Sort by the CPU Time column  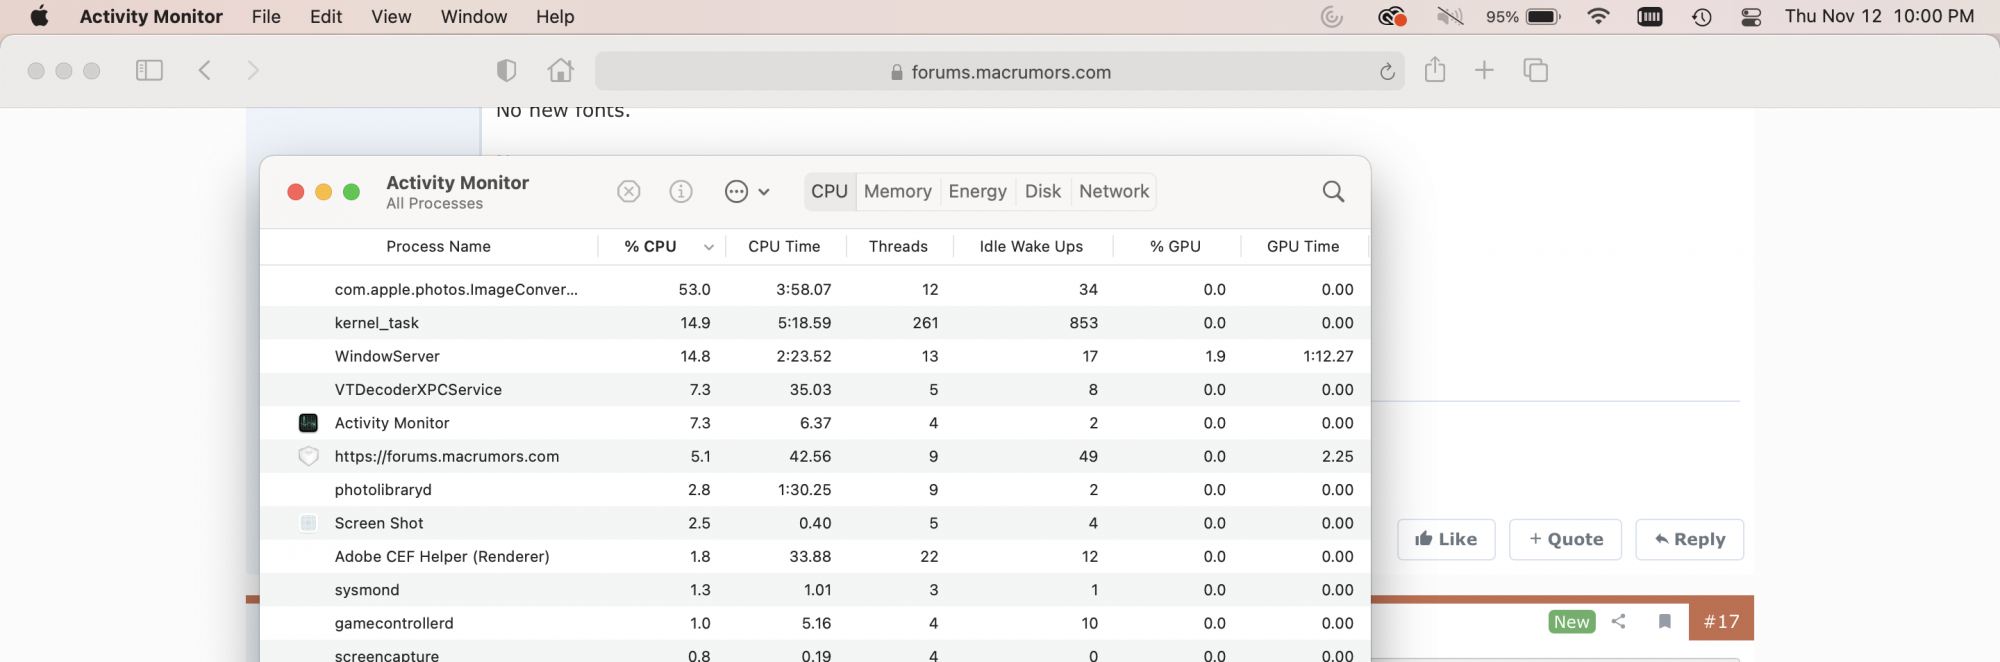click(x=784, y=246)
